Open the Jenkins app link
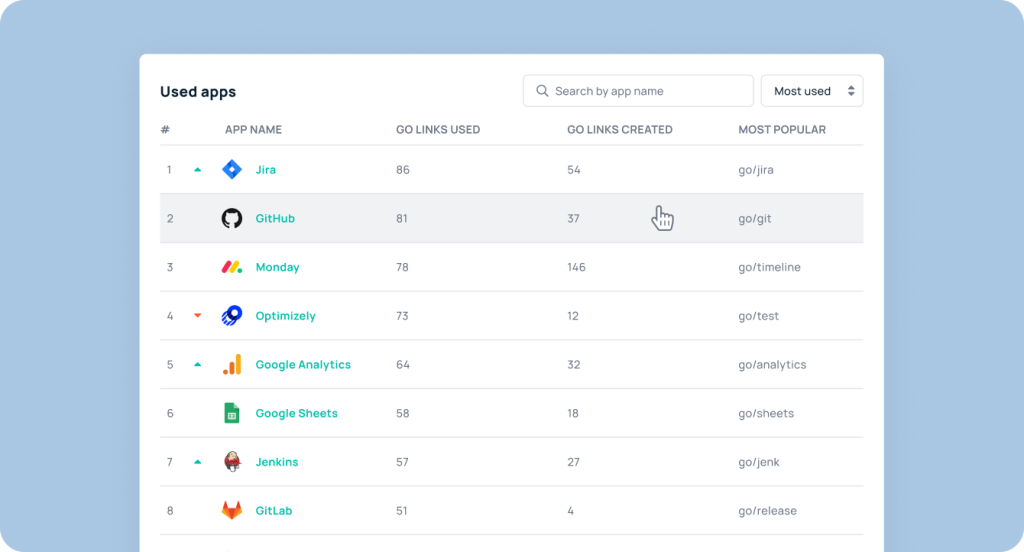The width and height of the screenshot is (1024, 552). (x=277, y=462)
